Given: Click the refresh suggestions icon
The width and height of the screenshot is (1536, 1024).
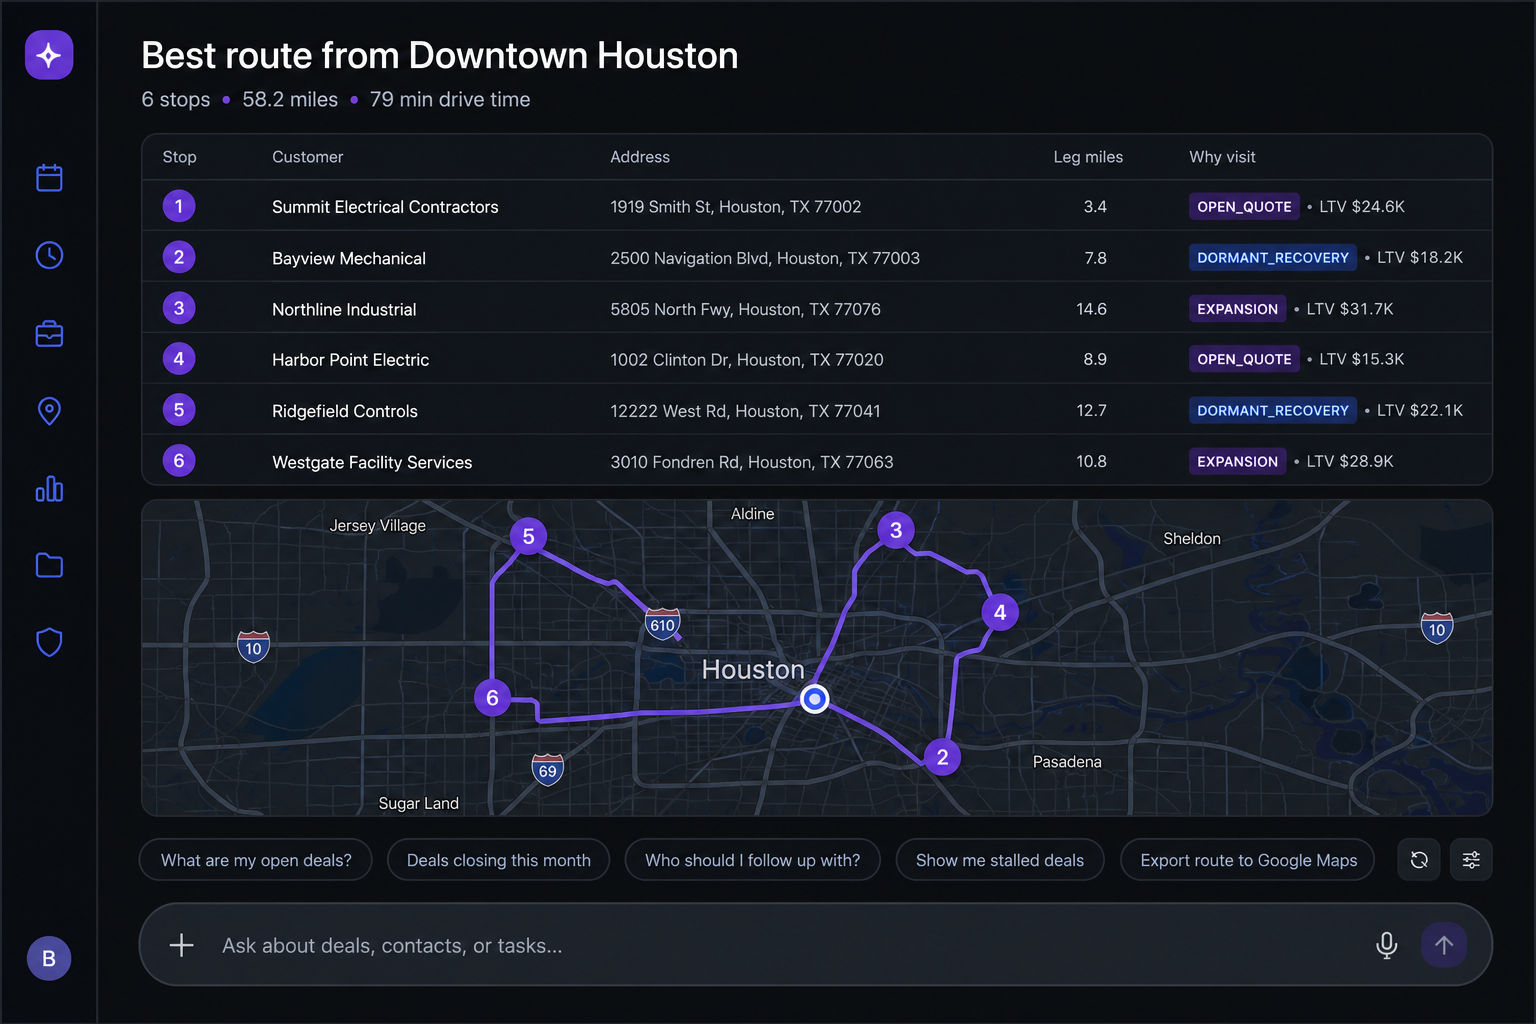Looking at the screenshot, I should click(1419, 860).
